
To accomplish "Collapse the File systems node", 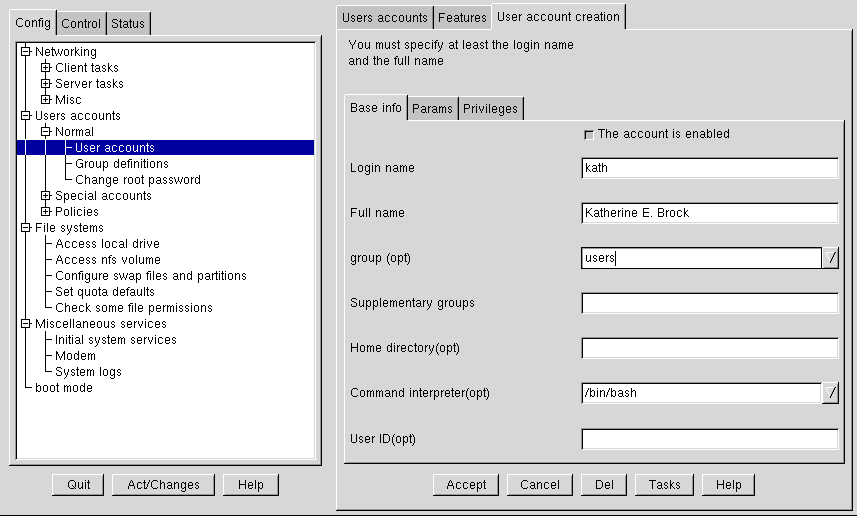I will pyautogui.click(x=26, y=228).
